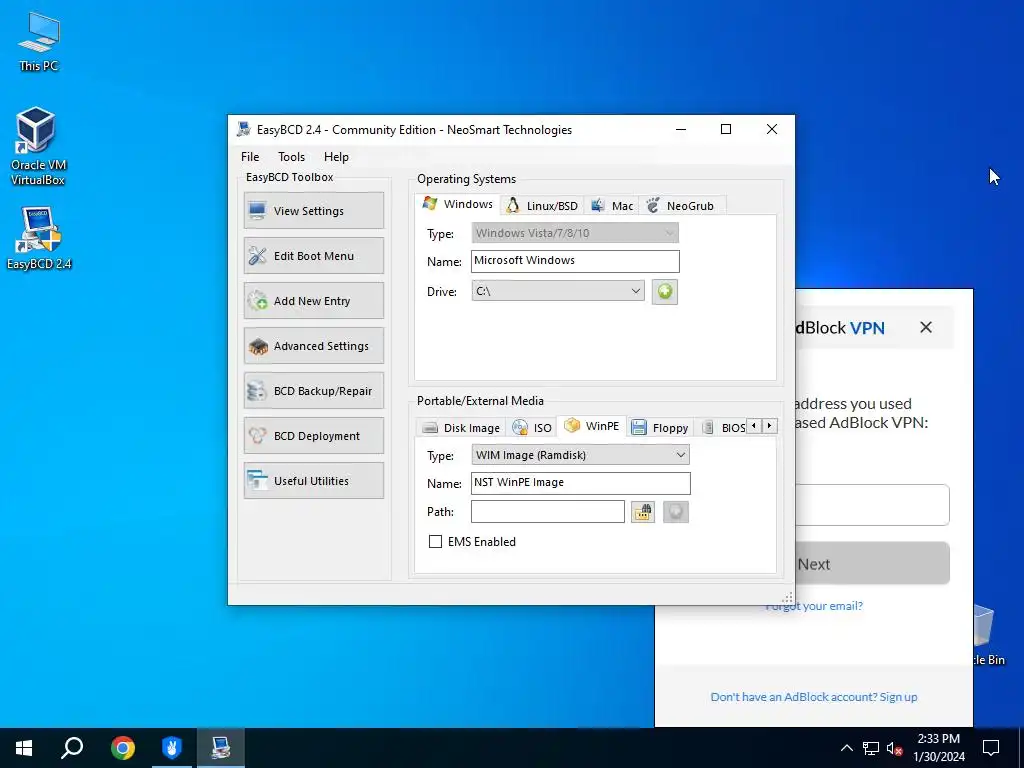The image size is (1024, 768).
Task: Click the This PC desktop icon
Action: (x=39, y=42)
